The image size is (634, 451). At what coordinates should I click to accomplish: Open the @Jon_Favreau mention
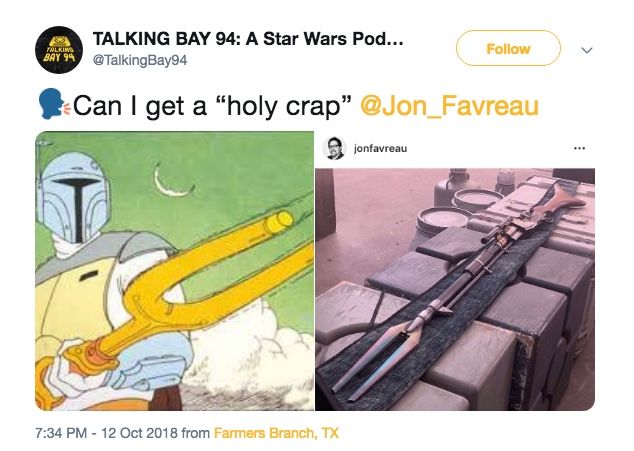coord(449,106)
